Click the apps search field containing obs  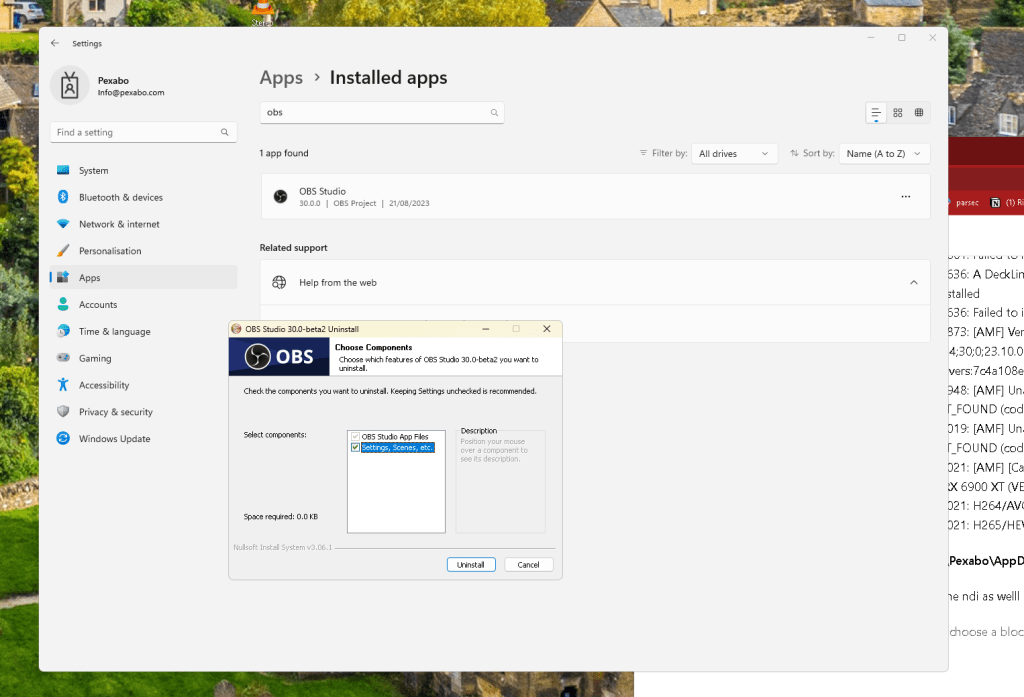pyautogui.click(x=381, y=112)
